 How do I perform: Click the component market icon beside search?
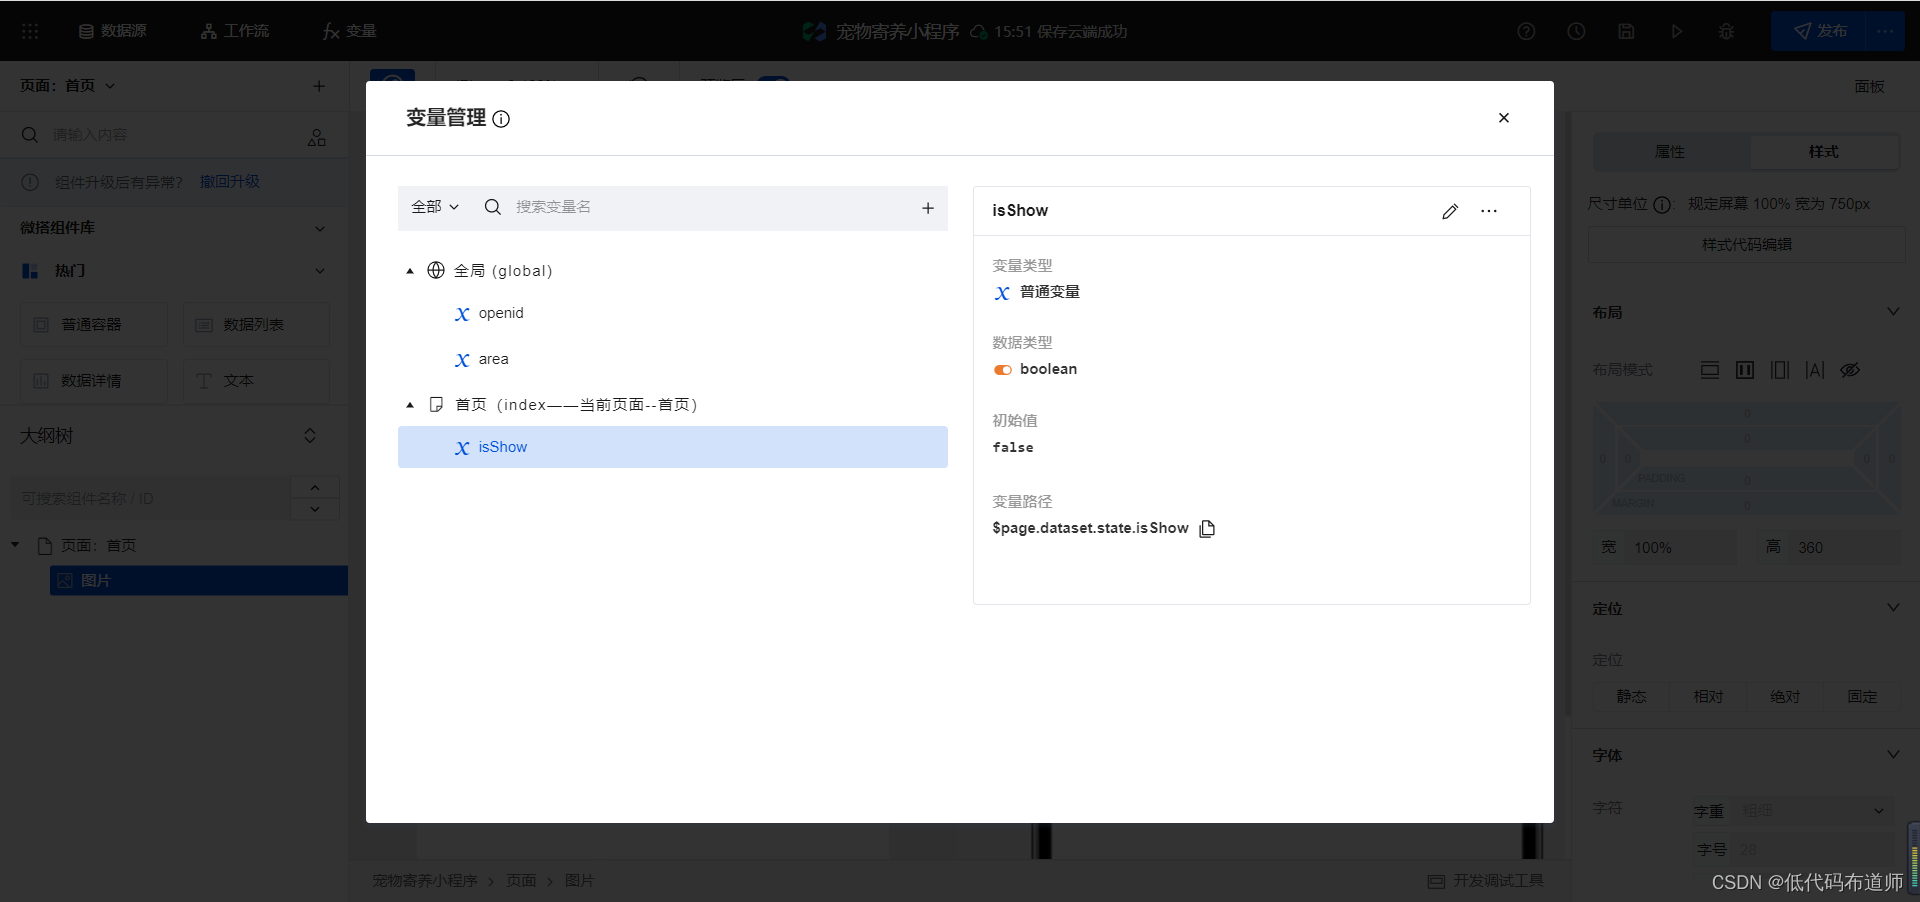[317, 137]
